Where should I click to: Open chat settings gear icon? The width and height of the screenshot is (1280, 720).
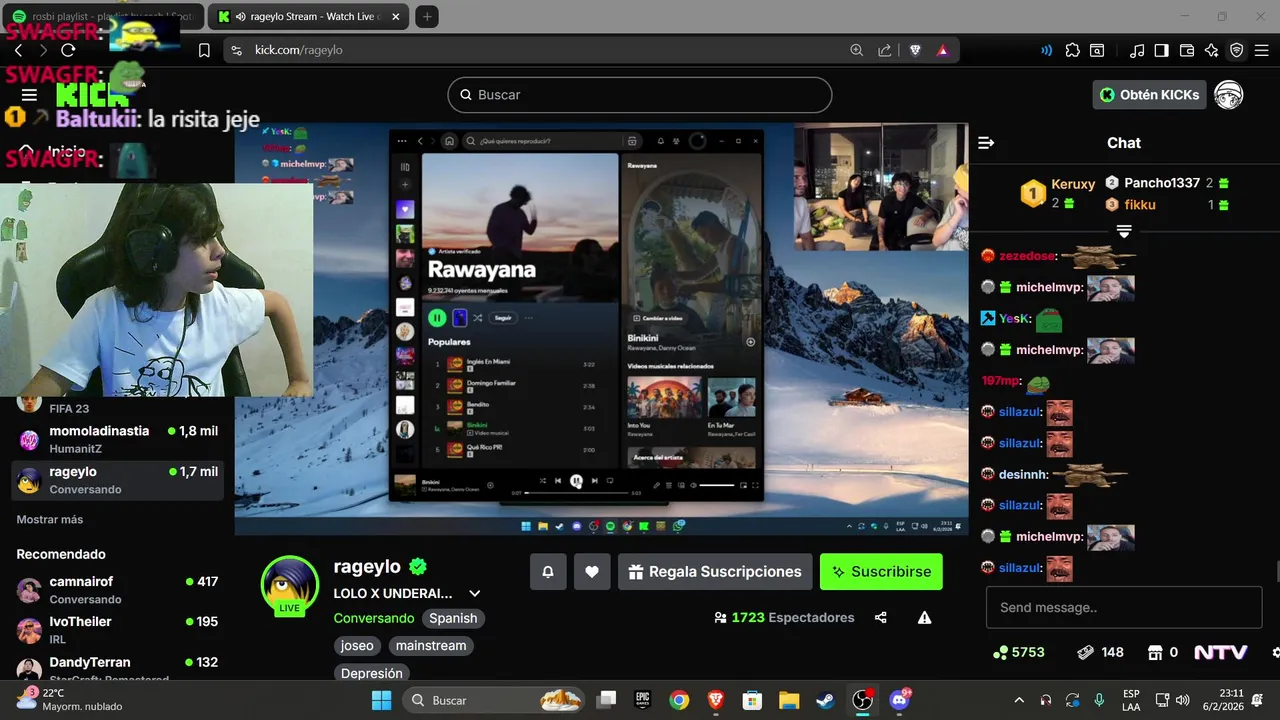click(1275, 652)
